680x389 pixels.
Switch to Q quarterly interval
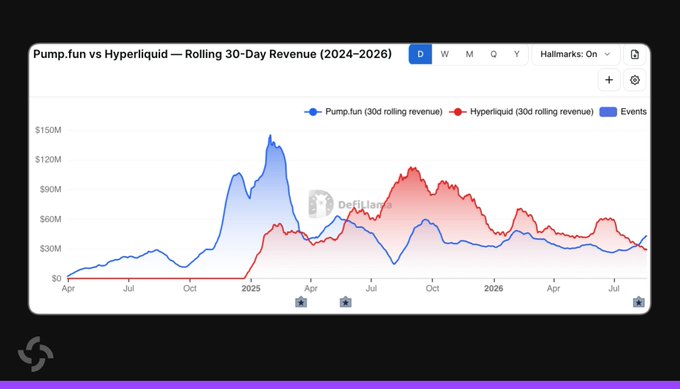(x=494, y=54)
